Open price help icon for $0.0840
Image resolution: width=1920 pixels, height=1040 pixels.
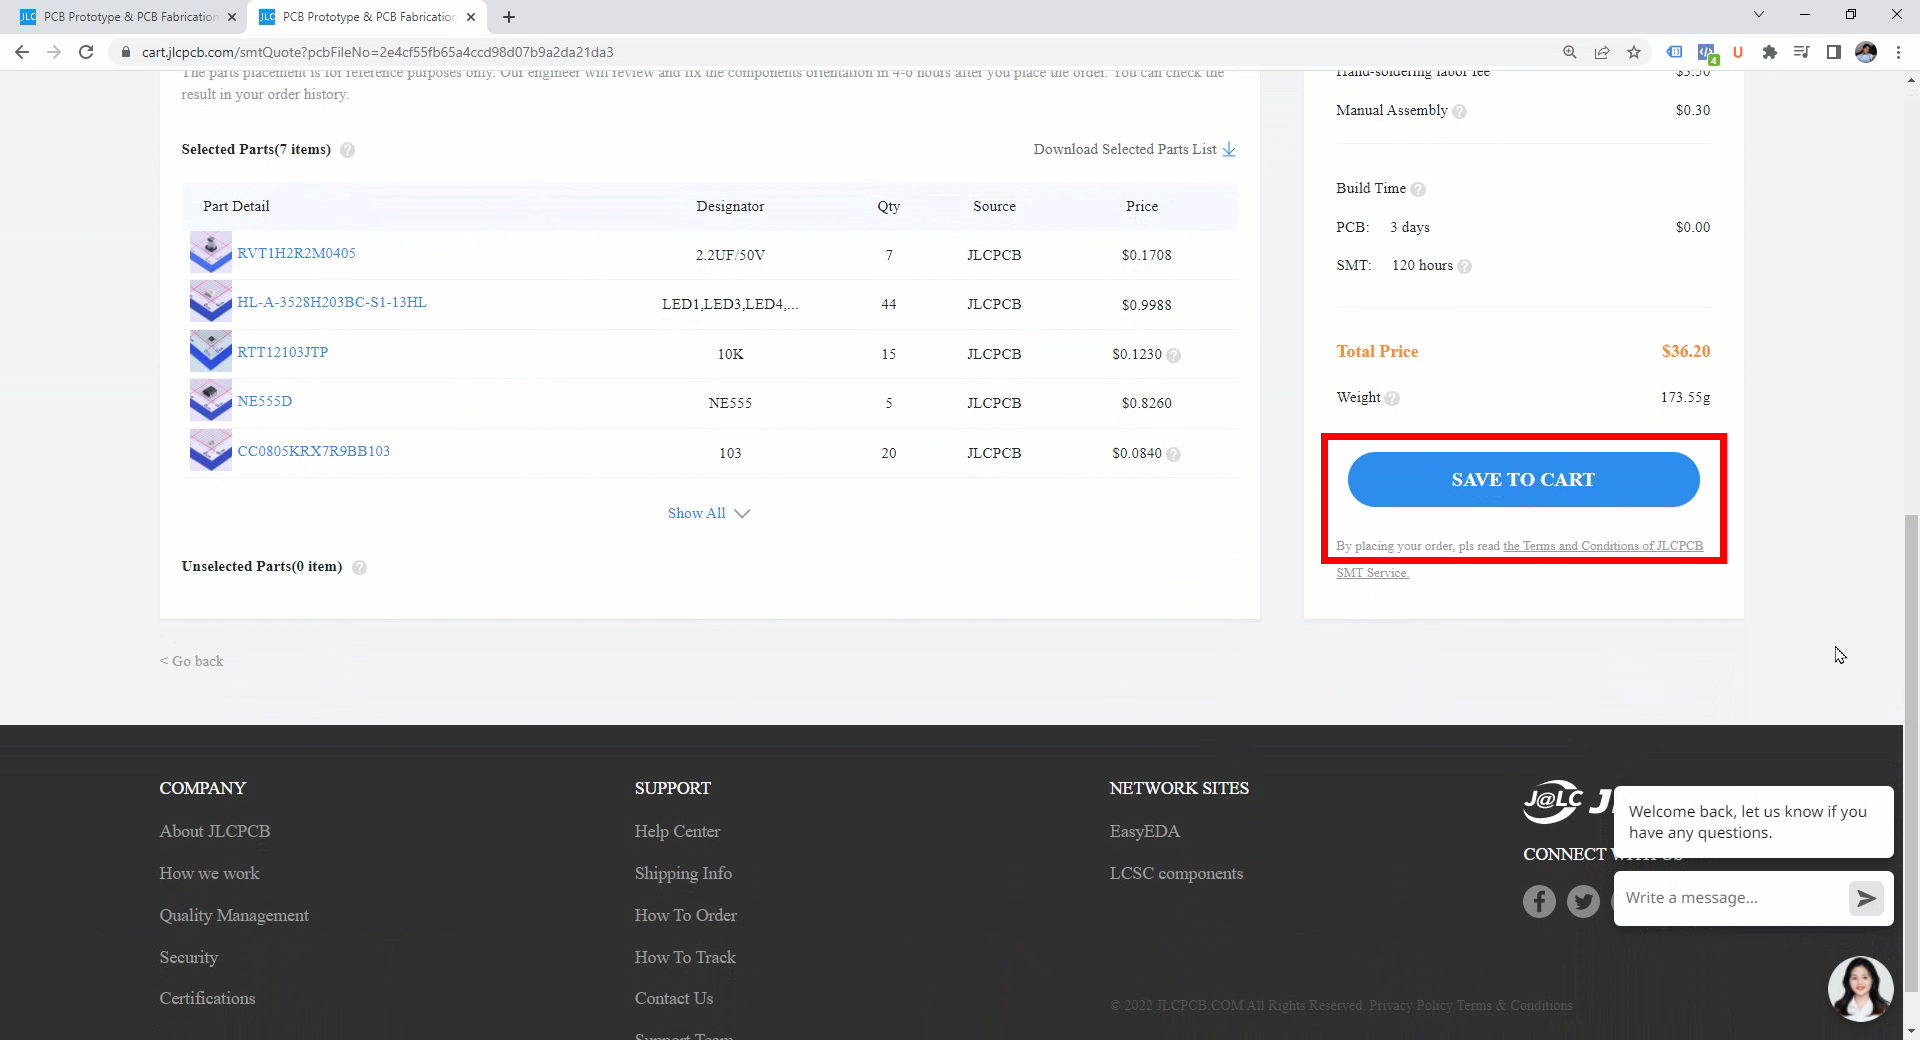[1173, 454]
